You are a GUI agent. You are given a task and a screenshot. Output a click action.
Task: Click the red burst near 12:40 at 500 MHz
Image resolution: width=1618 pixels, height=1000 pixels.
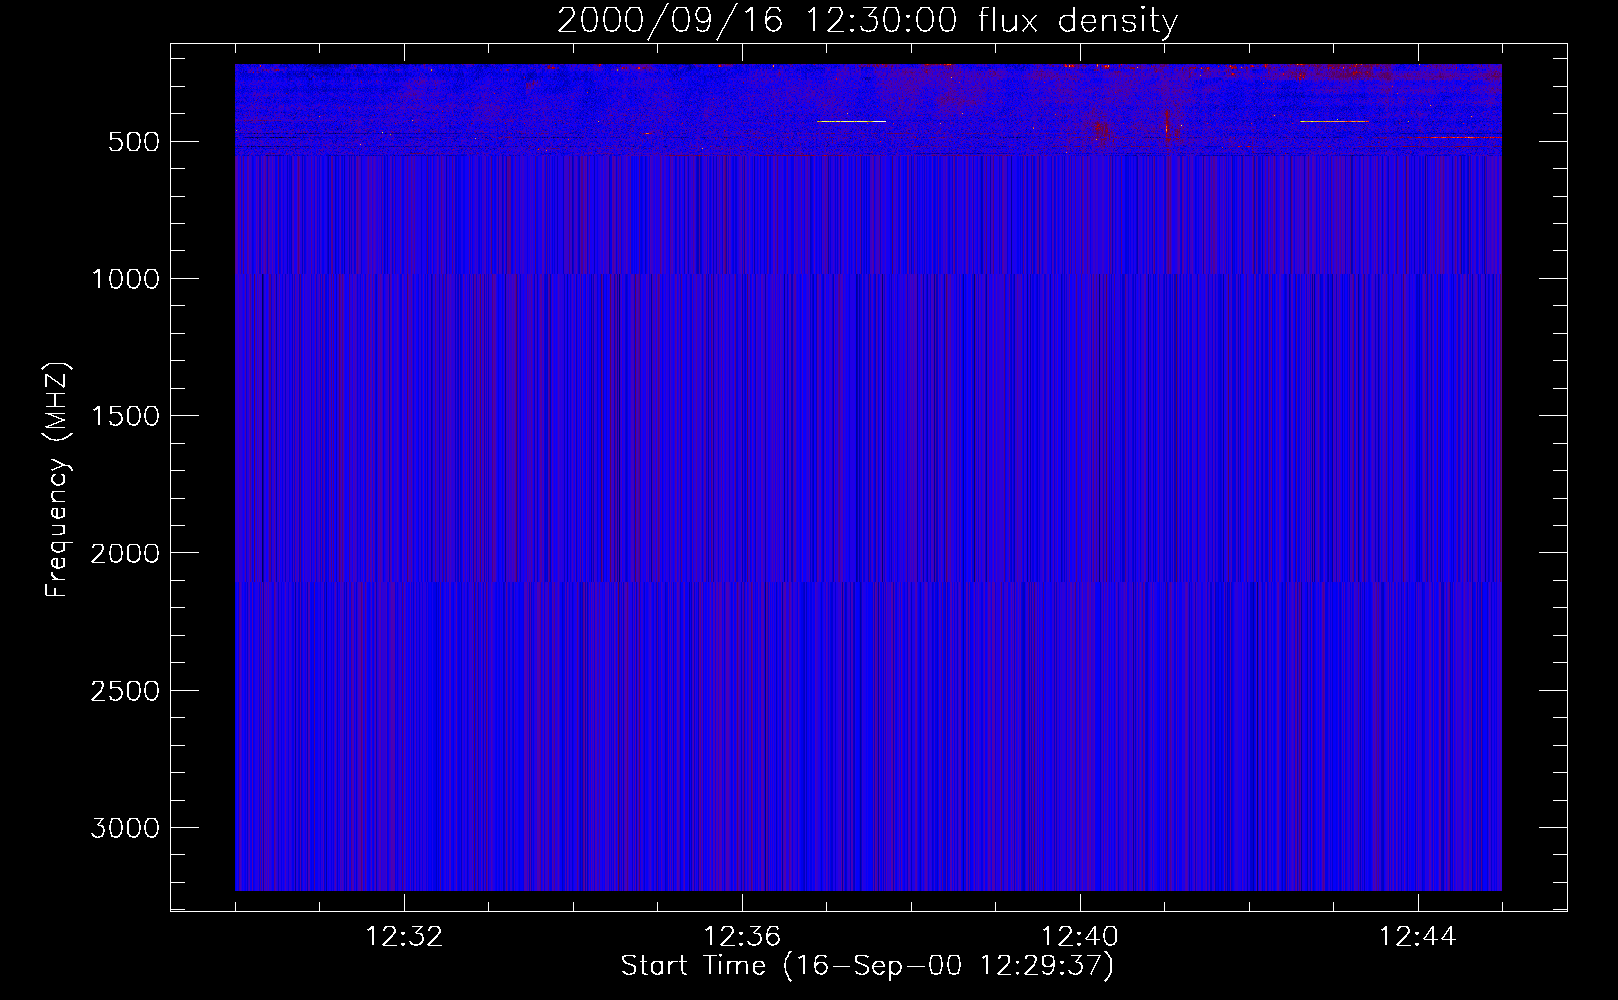point(1101,132)
